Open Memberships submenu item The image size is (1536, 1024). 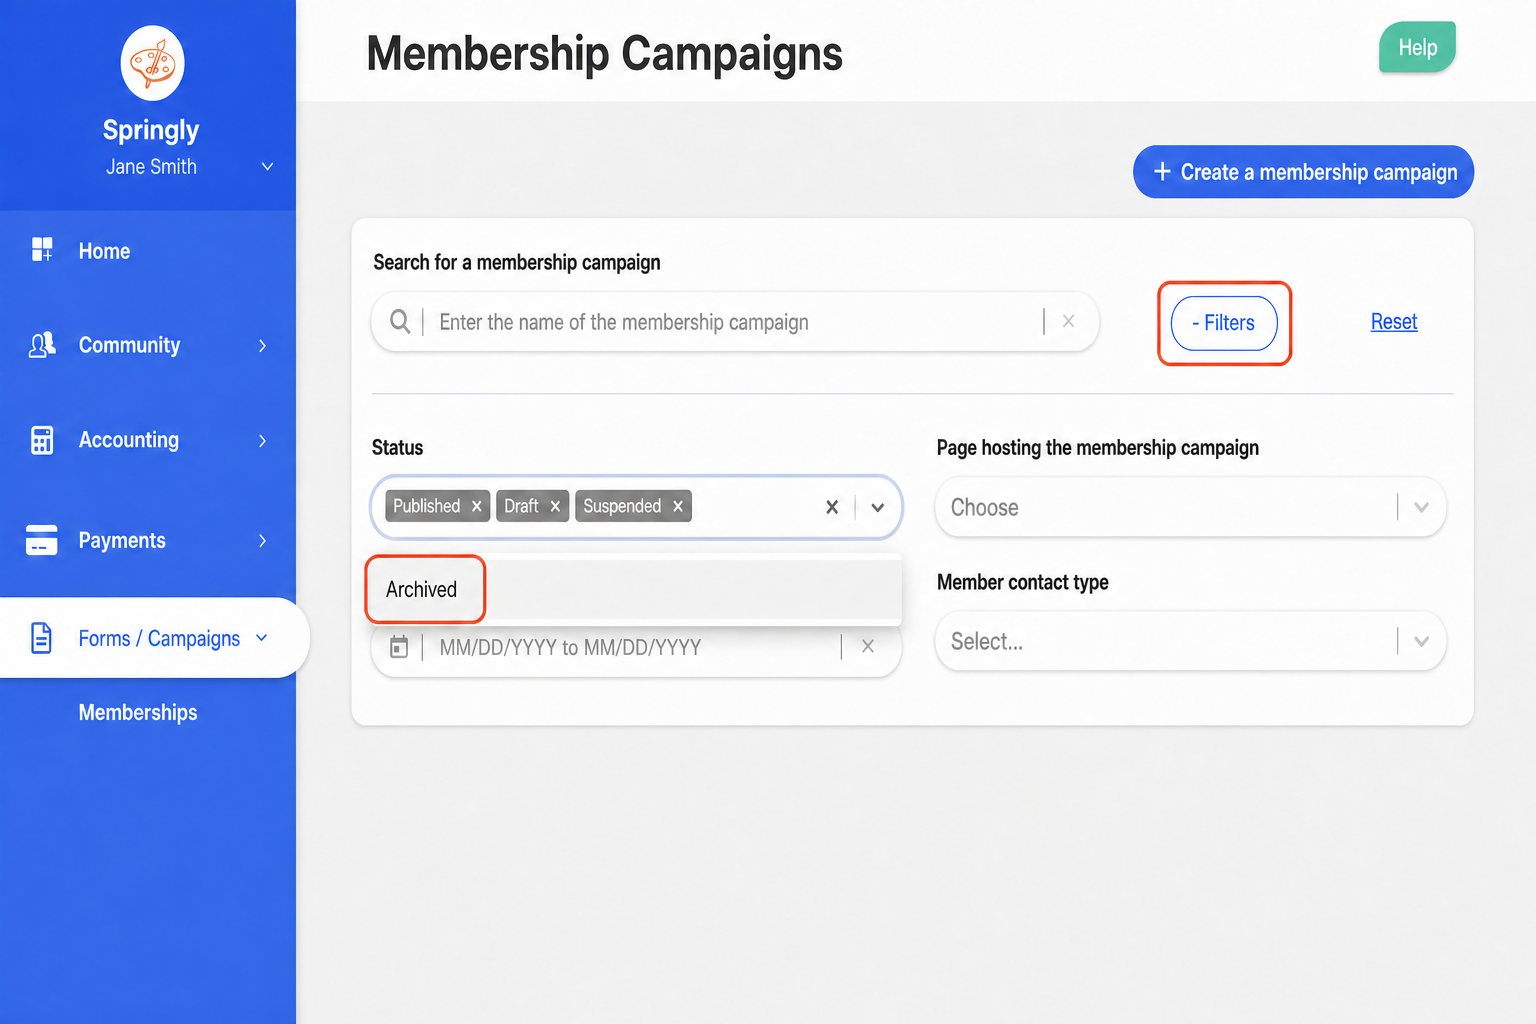138,712
